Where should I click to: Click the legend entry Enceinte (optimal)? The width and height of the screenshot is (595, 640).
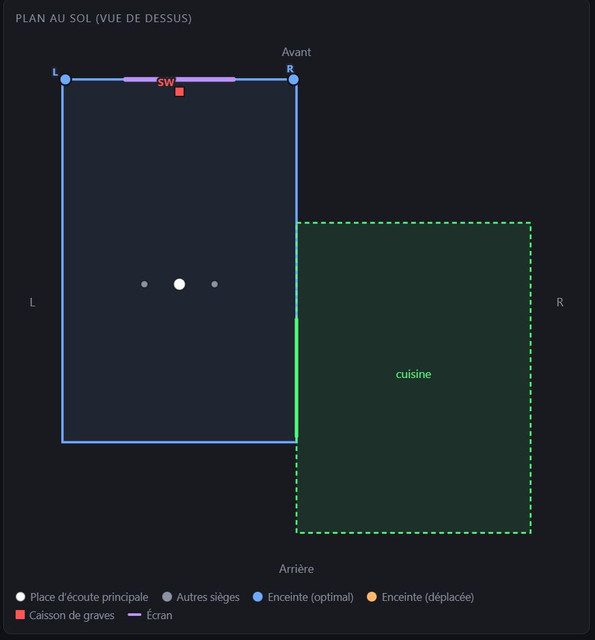[x=303, y=597]
